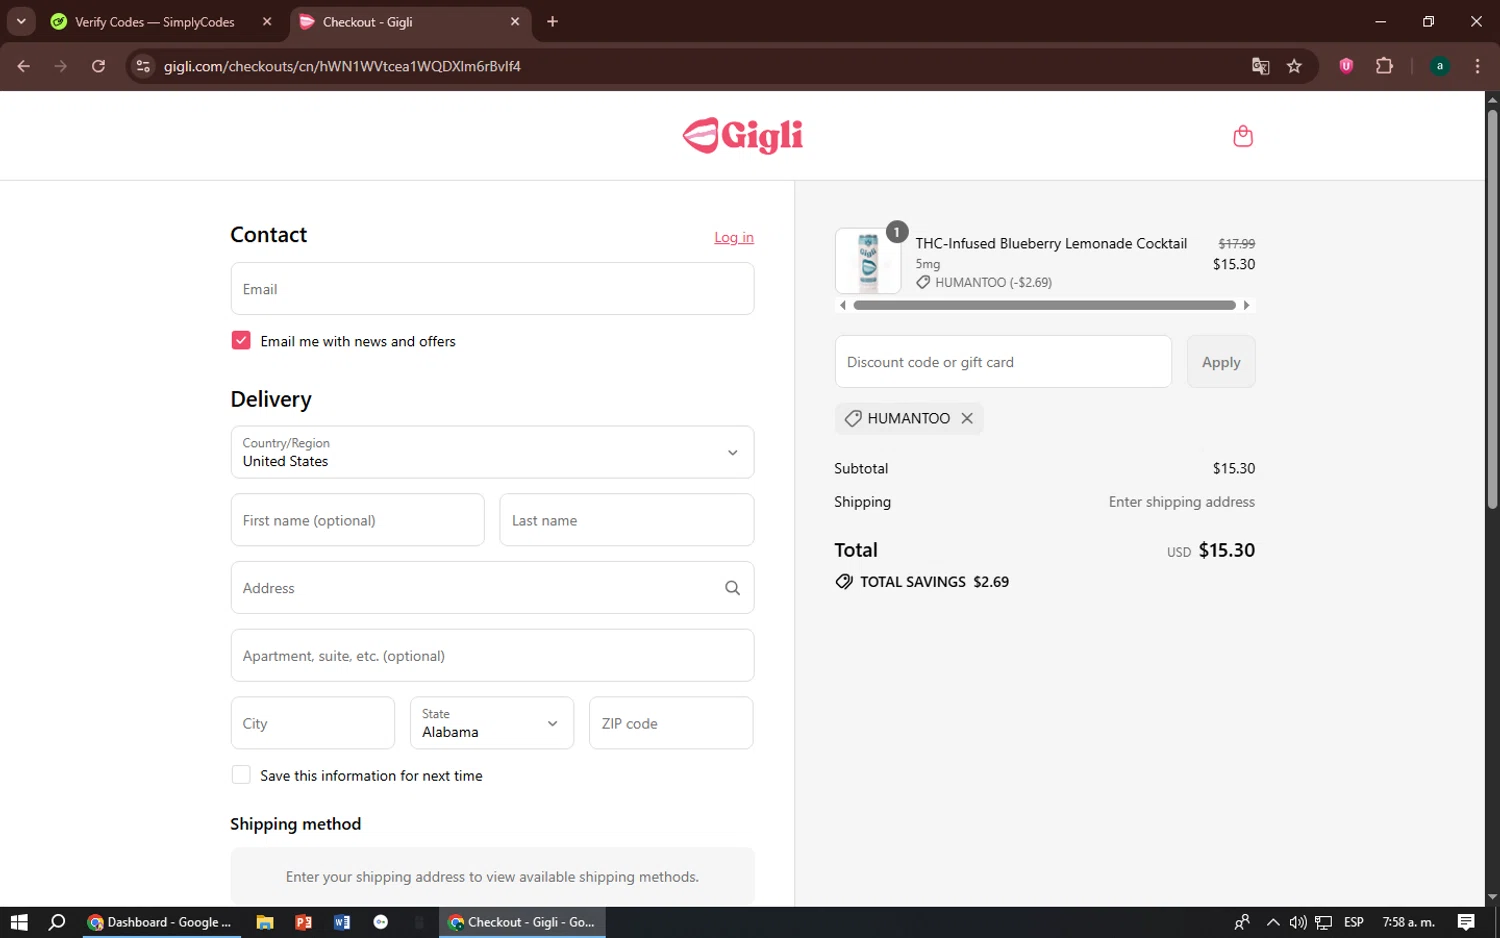Click the translate page icon

(1260, 66)
